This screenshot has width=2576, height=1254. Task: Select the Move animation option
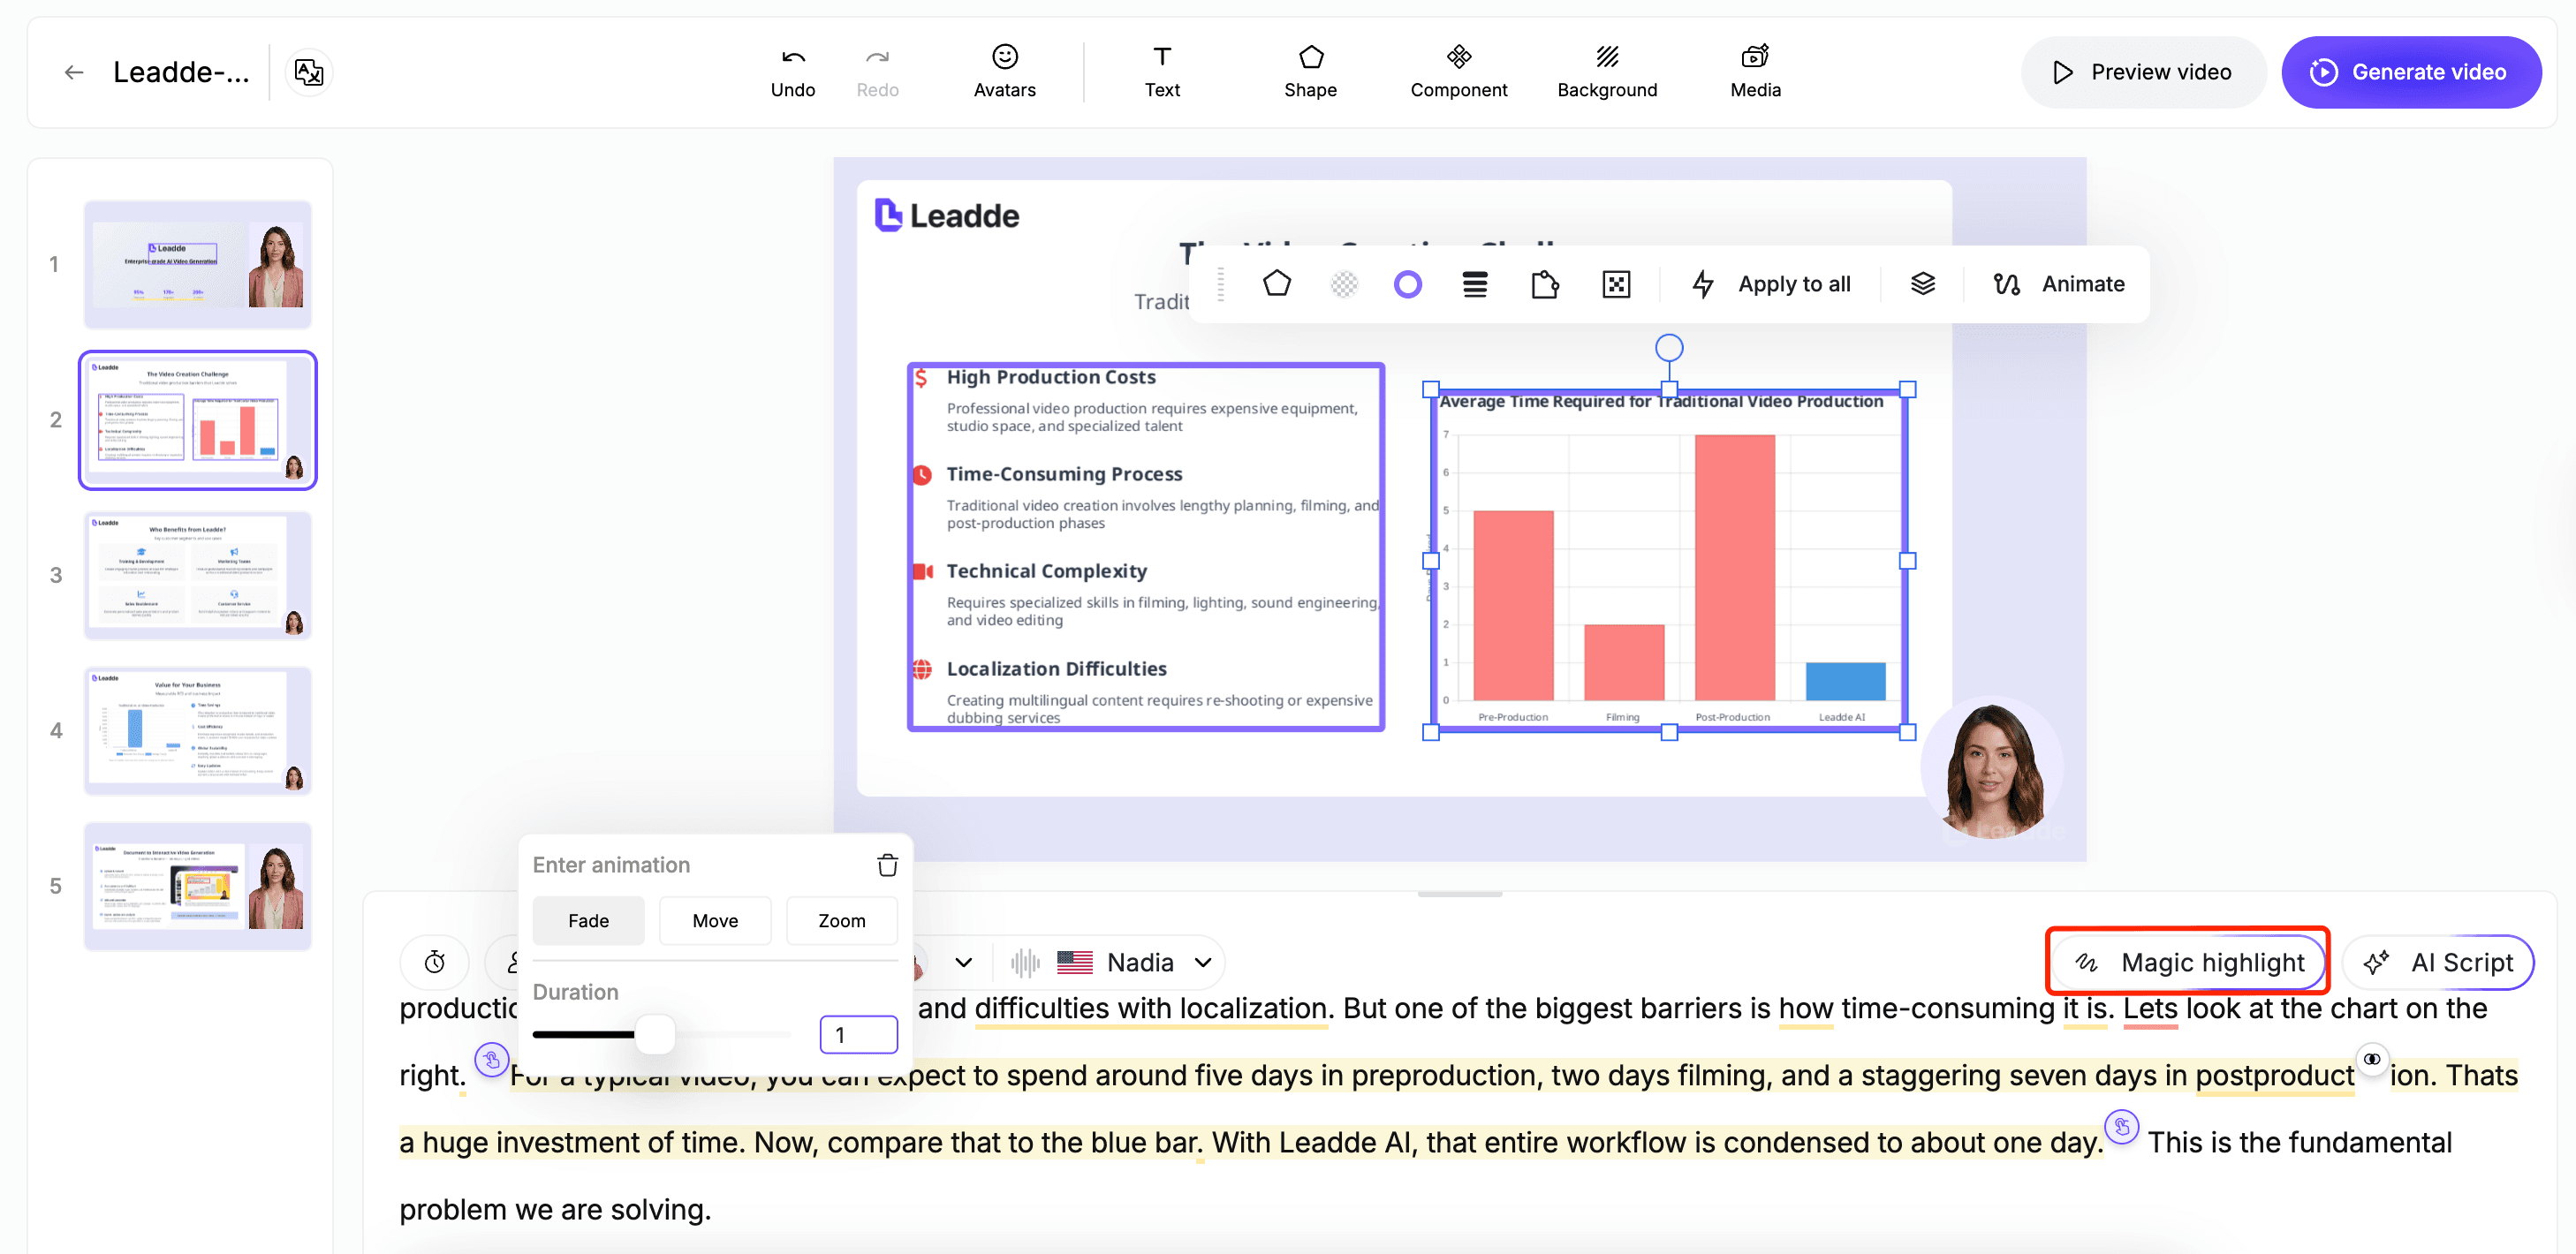[x=714, y=920]
